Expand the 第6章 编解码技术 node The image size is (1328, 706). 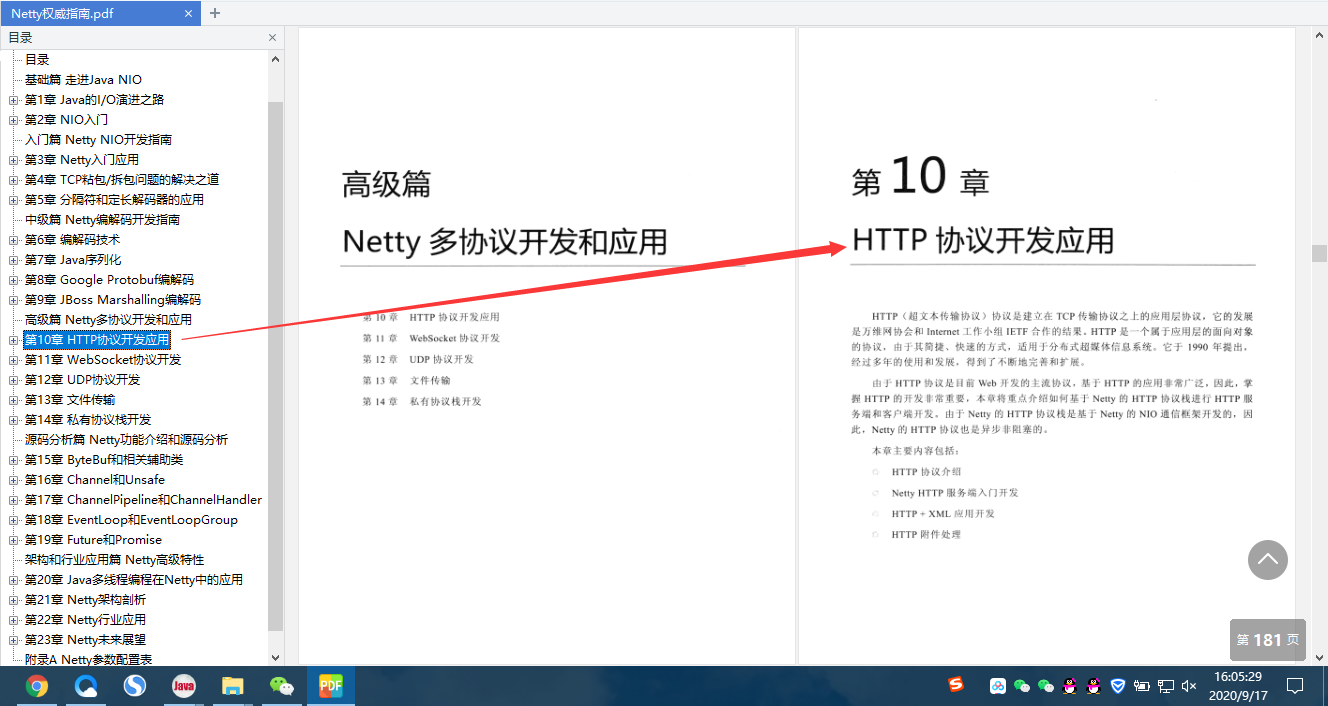pyautogui.click(x=14, y=240)
